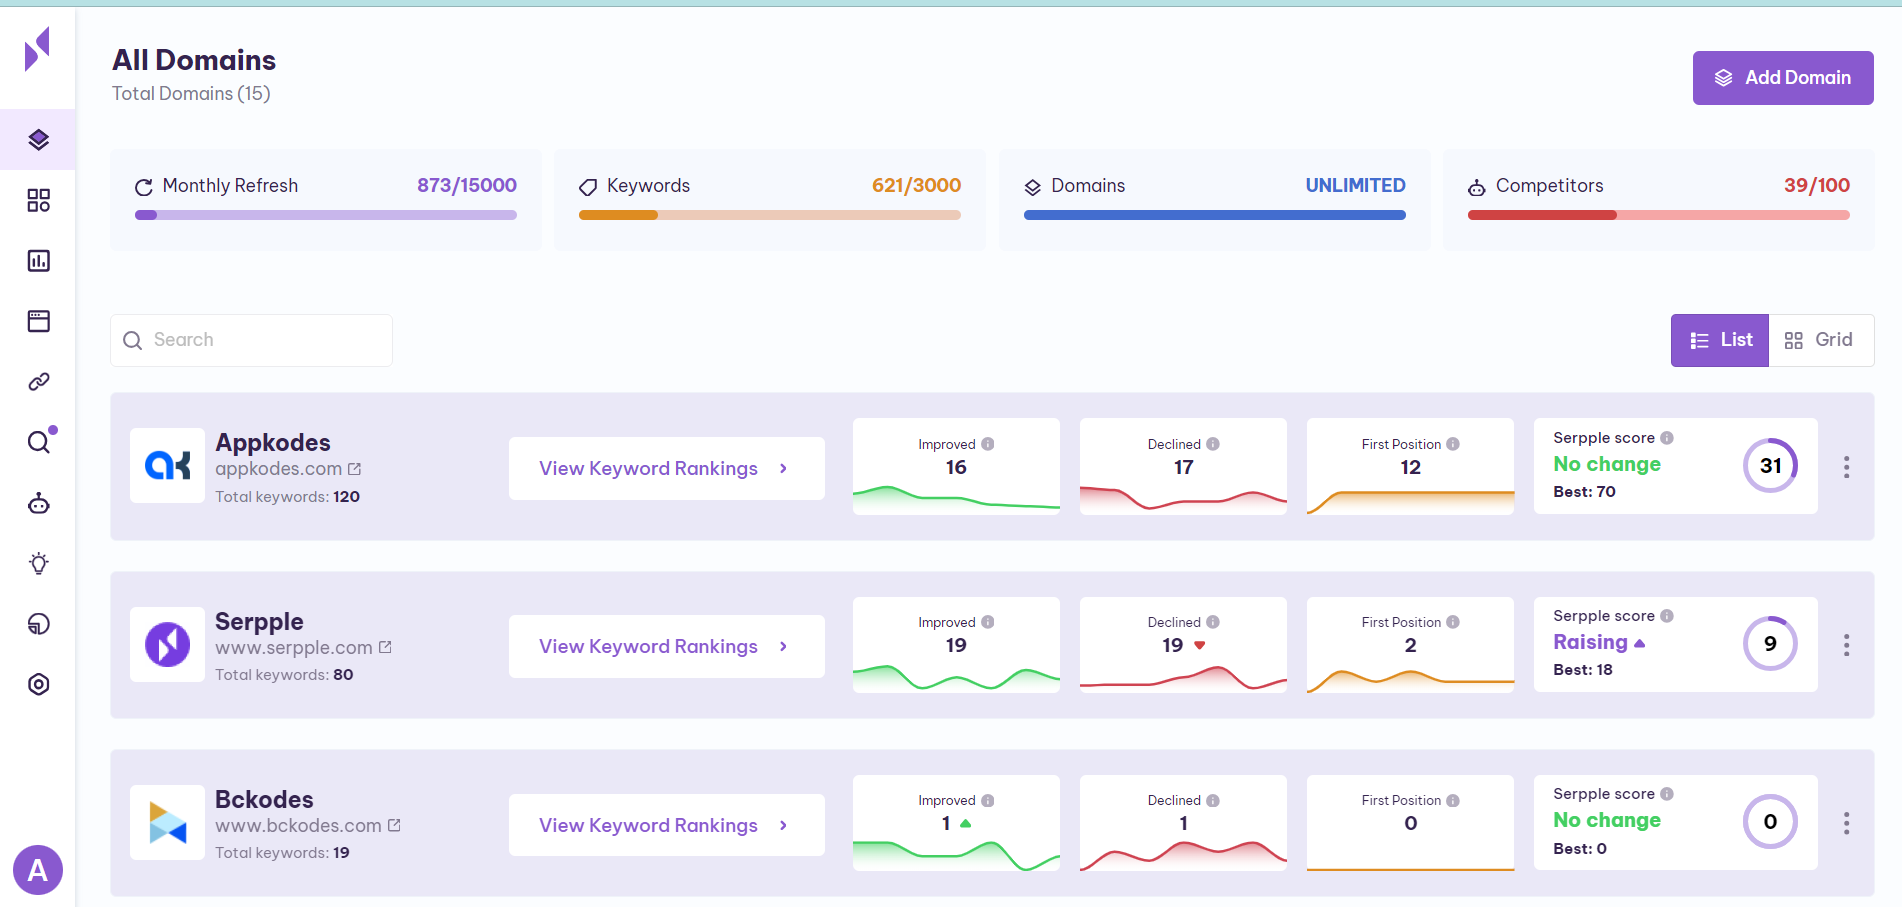Click Serpple score circle 9
The image size is (1902, 907).
tap(1770, 643)
